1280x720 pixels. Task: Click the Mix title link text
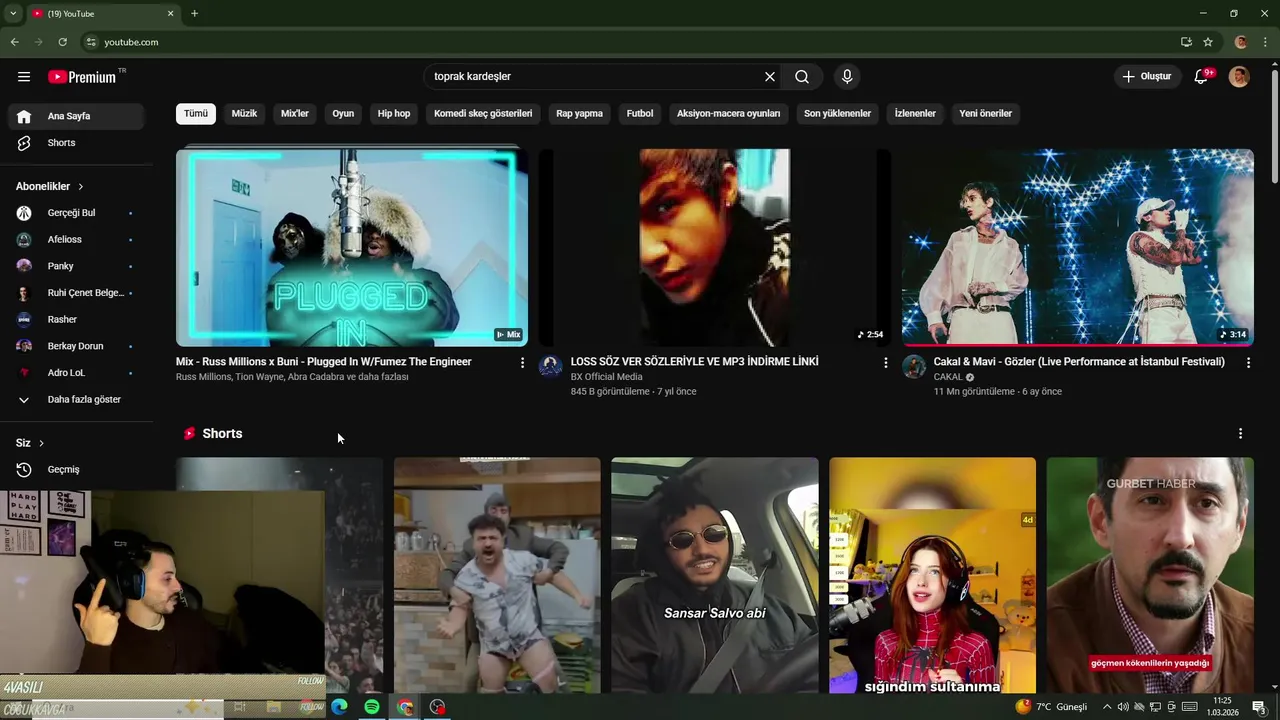(324, 362)
